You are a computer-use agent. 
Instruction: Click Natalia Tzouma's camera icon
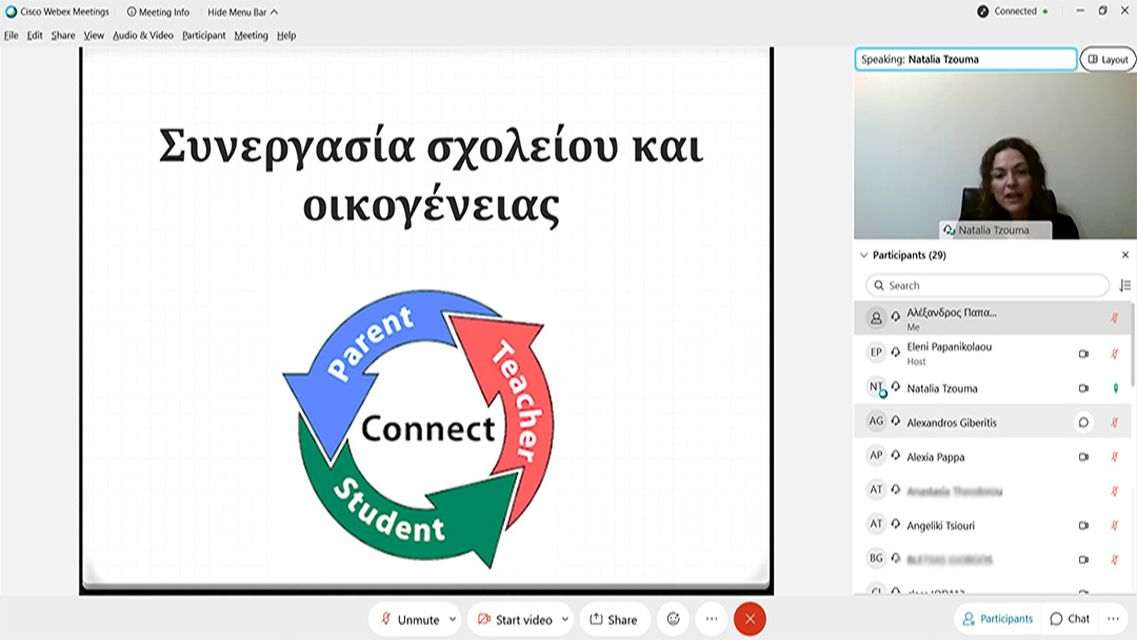[1083, 388]
